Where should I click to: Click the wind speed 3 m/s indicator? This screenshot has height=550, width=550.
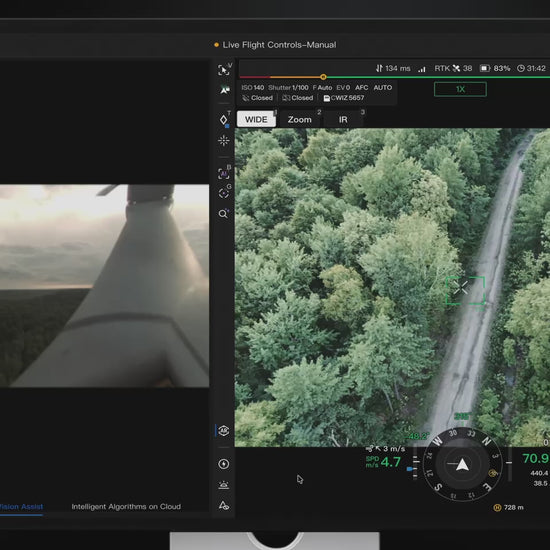click(385, 449)
